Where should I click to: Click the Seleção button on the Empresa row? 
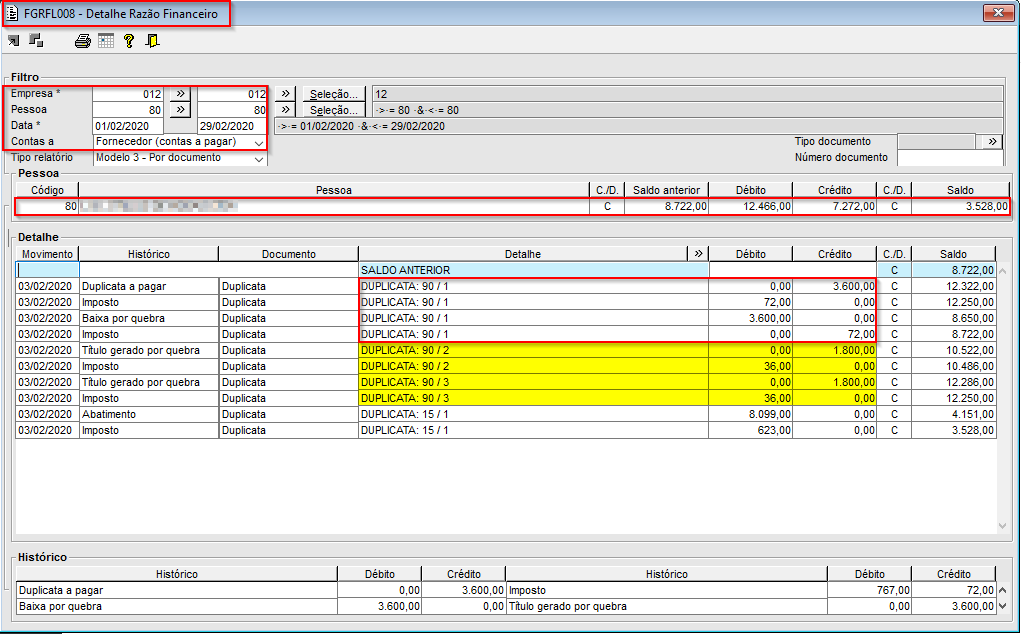coord(333,94)
